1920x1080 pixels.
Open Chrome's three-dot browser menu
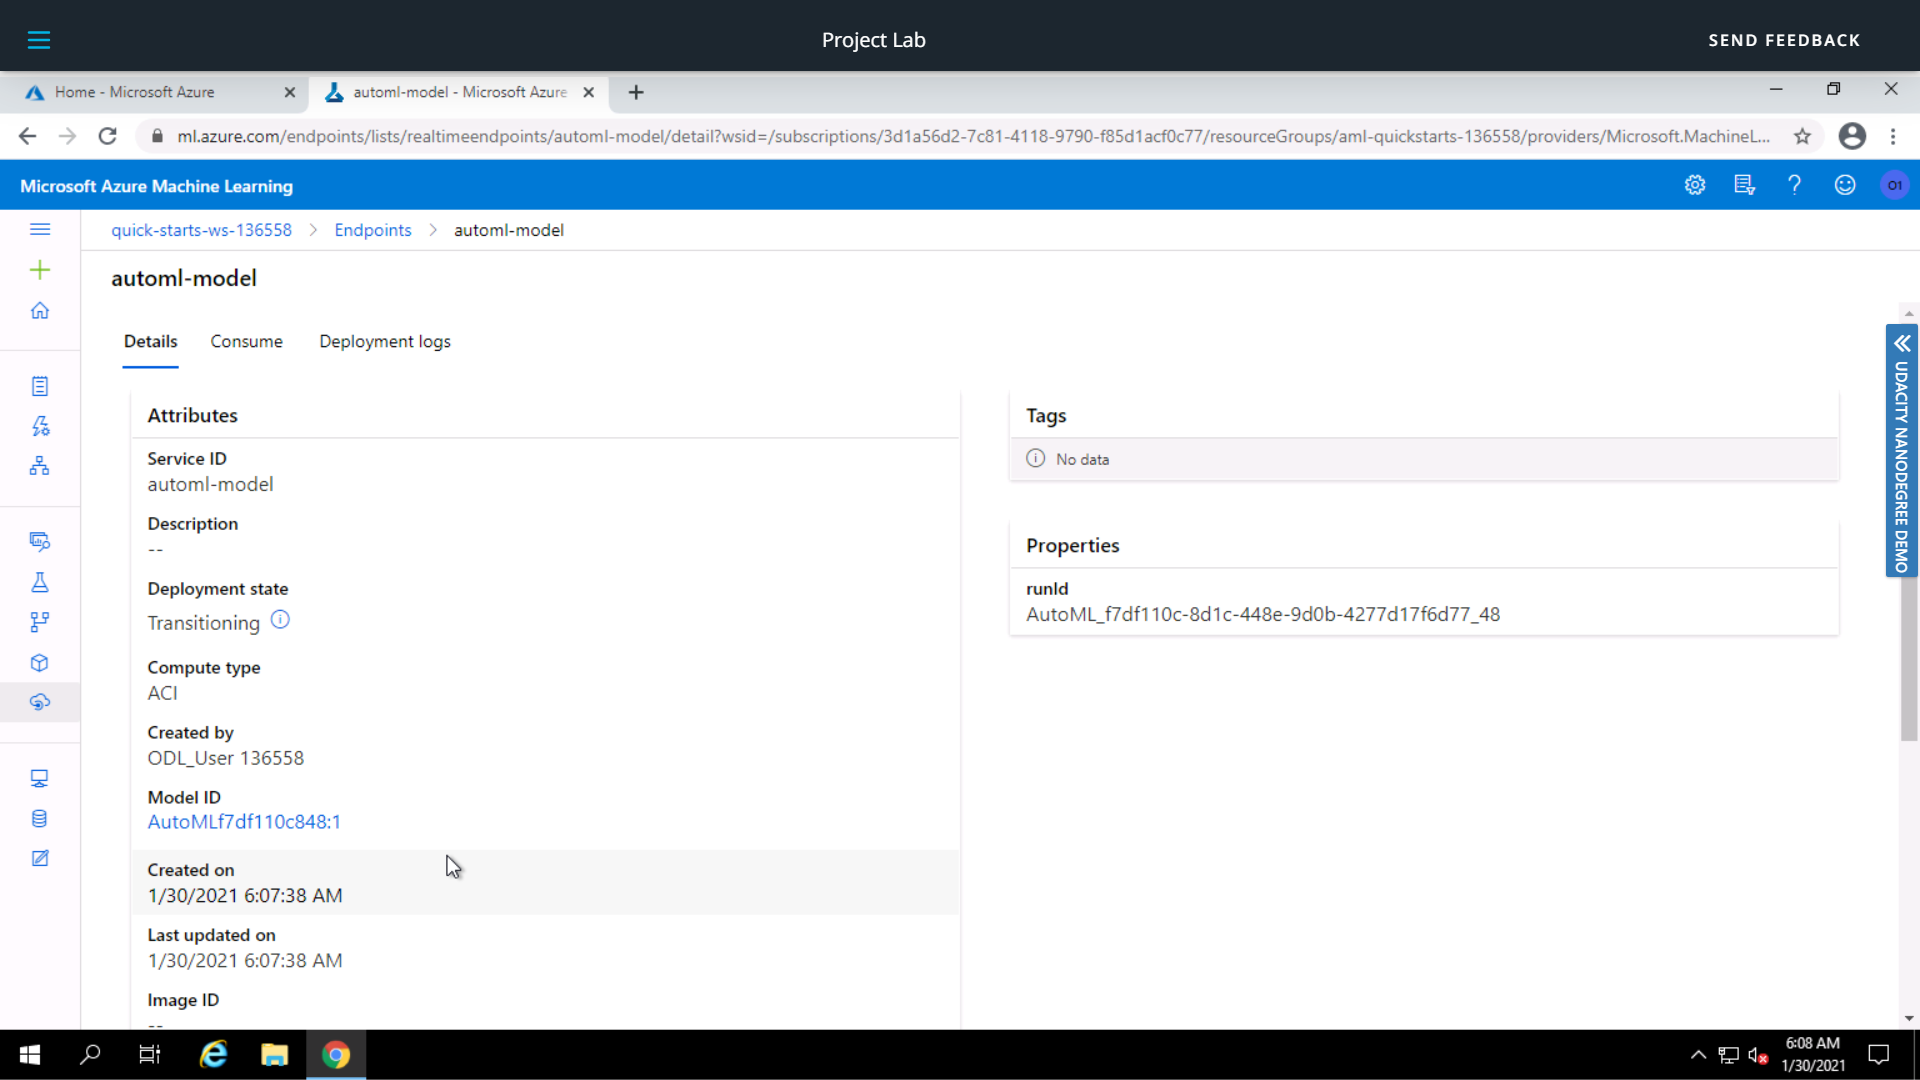pyautogui.click(x=1892, y=136)
